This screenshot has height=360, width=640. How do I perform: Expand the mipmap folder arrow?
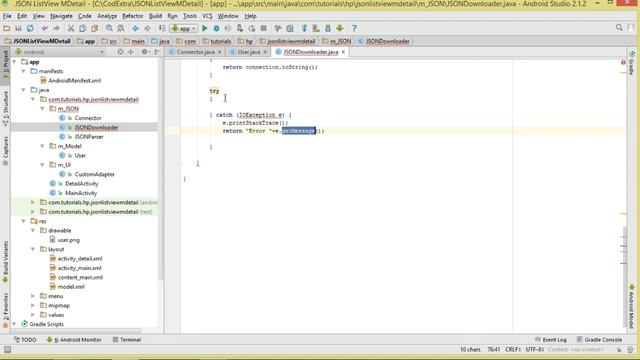[33, 305]
